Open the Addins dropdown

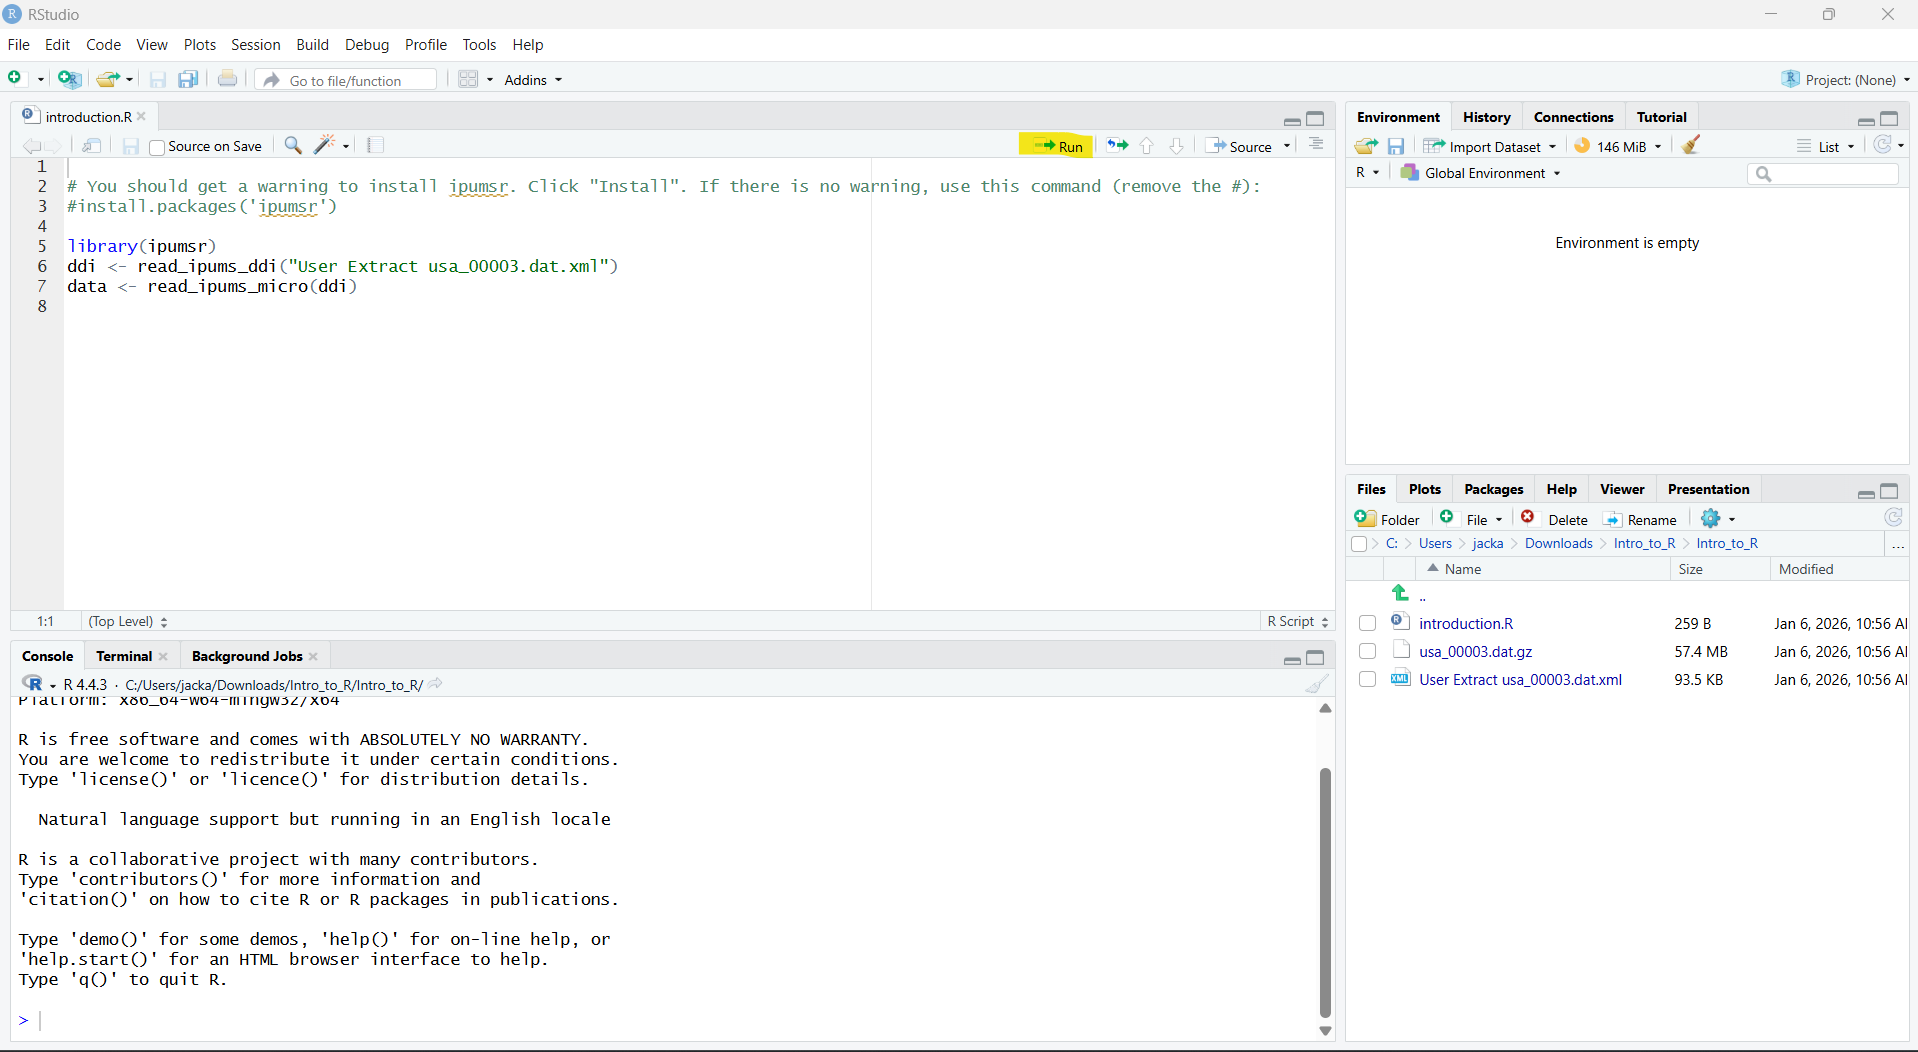point(533,80)
